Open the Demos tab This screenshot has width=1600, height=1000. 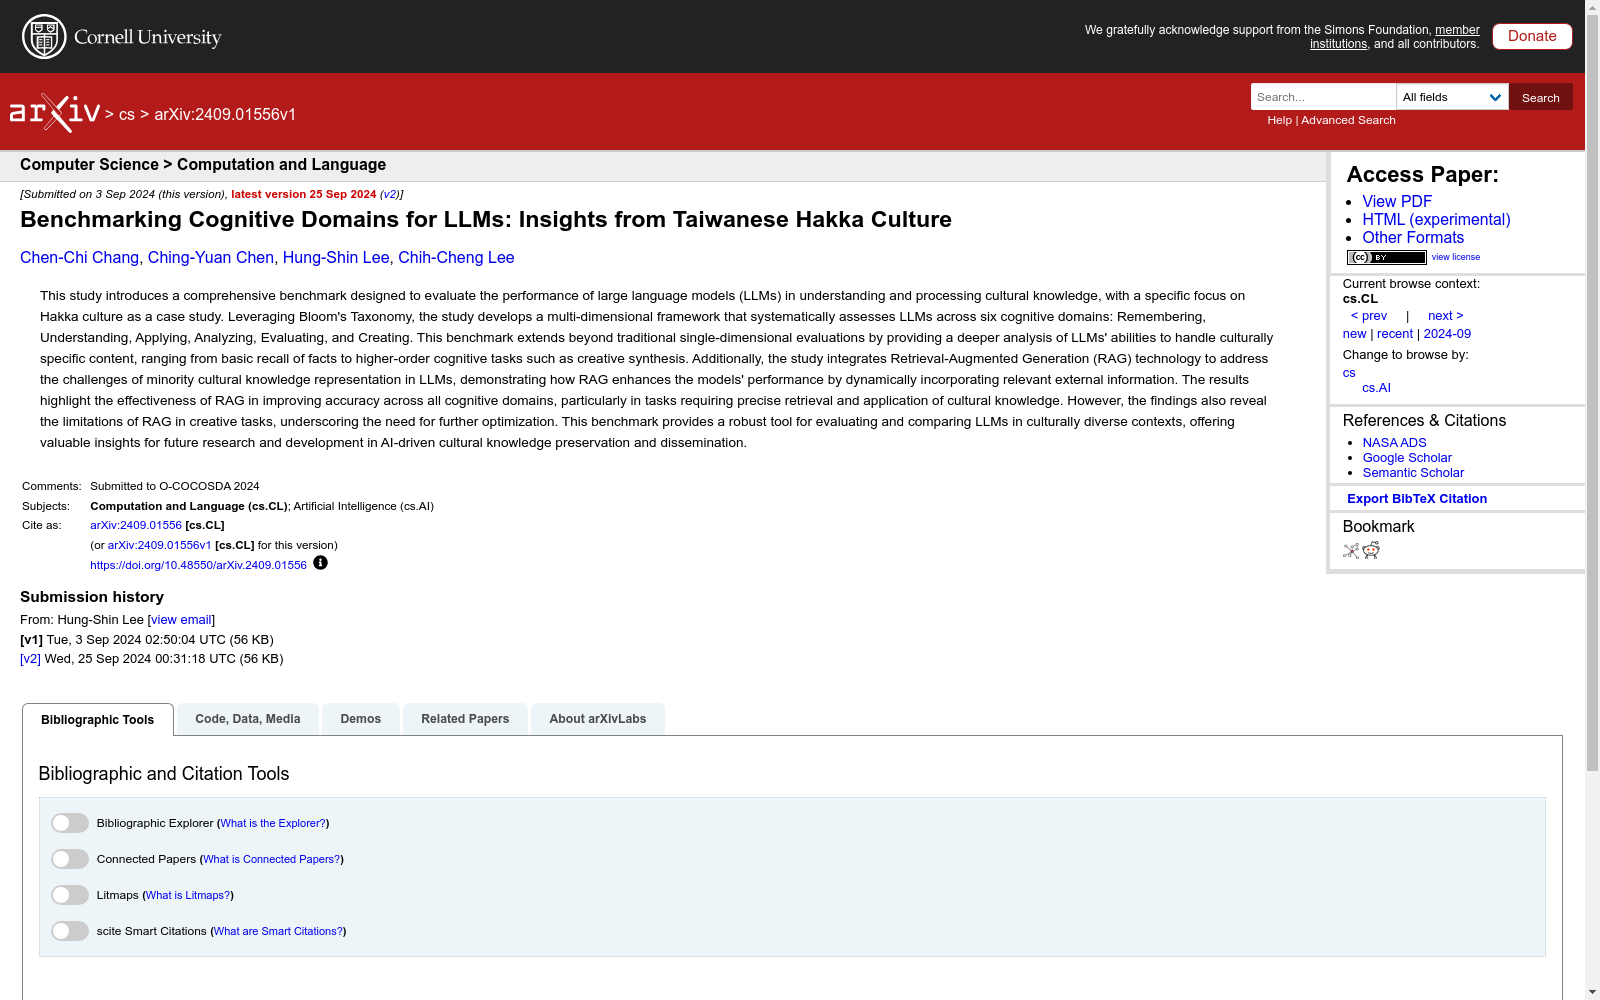[361, 719]
